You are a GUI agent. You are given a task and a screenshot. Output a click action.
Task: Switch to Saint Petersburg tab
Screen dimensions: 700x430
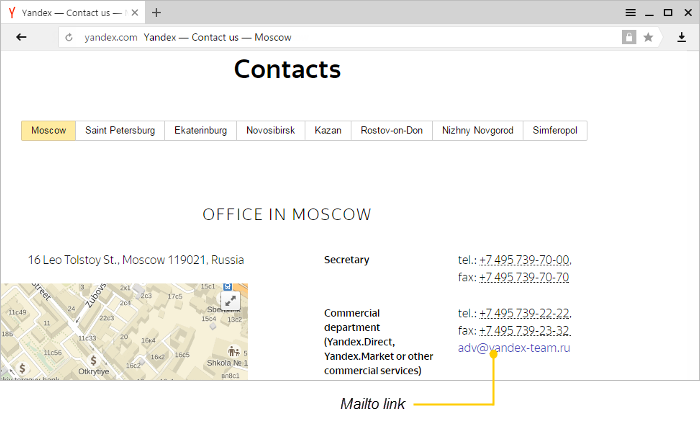click(120, 130)
